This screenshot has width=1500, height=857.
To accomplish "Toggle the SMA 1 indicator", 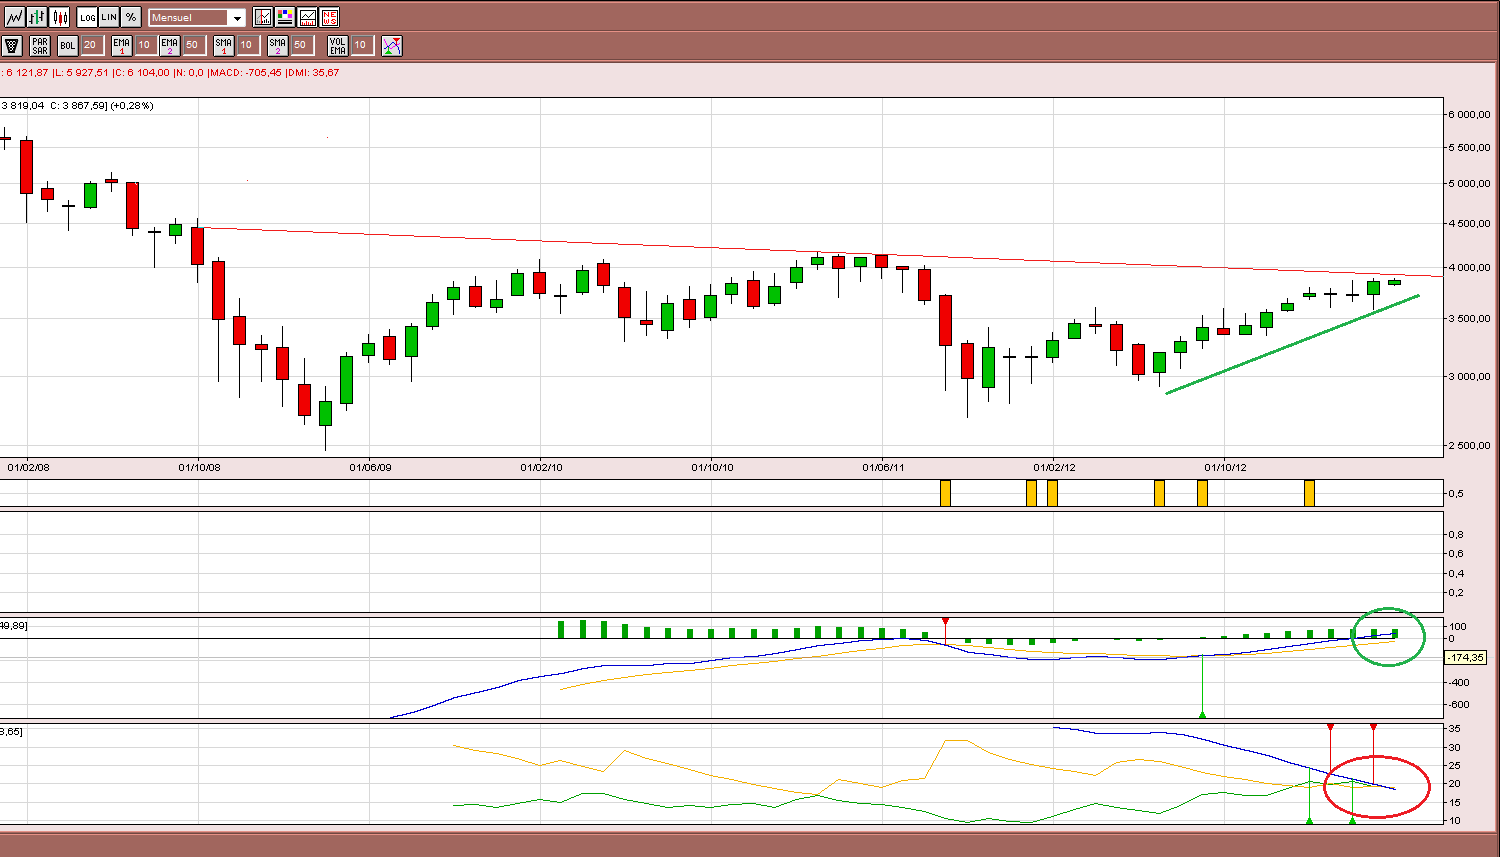I will point(224,45).
